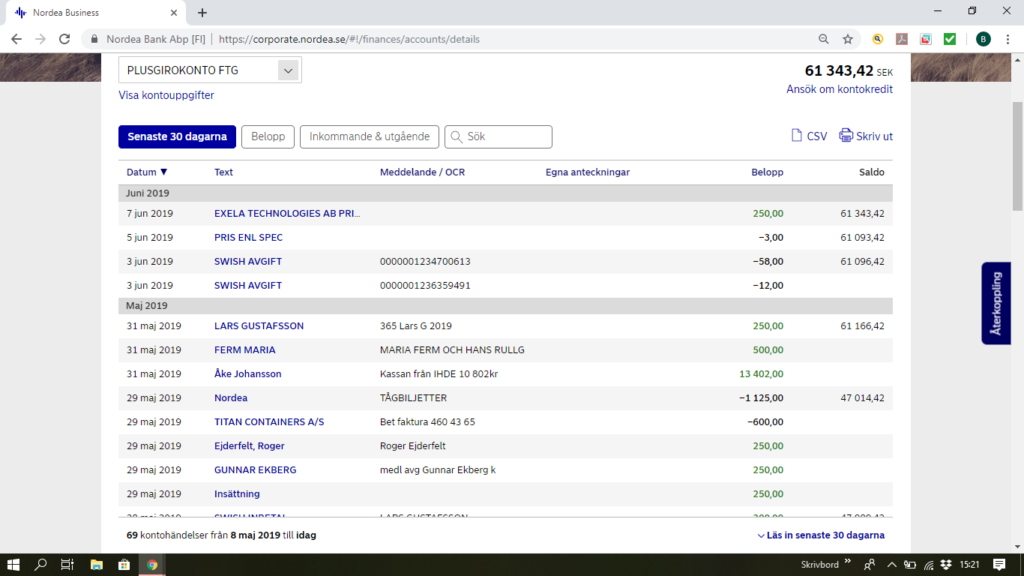Click the Maj 2019 group header
Image resolution: width=1024 pixels, height=576 pixels.
[505, 306]
